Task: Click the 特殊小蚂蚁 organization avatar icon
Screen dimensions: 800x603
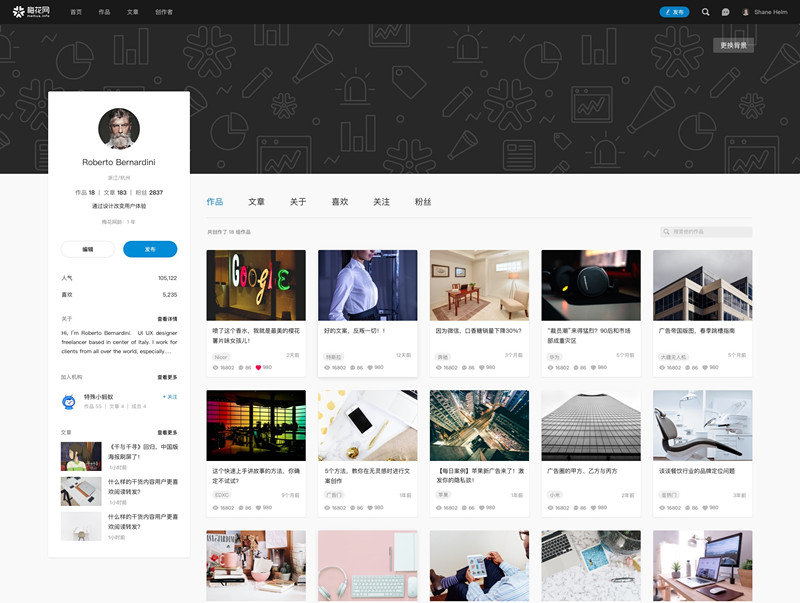Action: pos(69,401)
